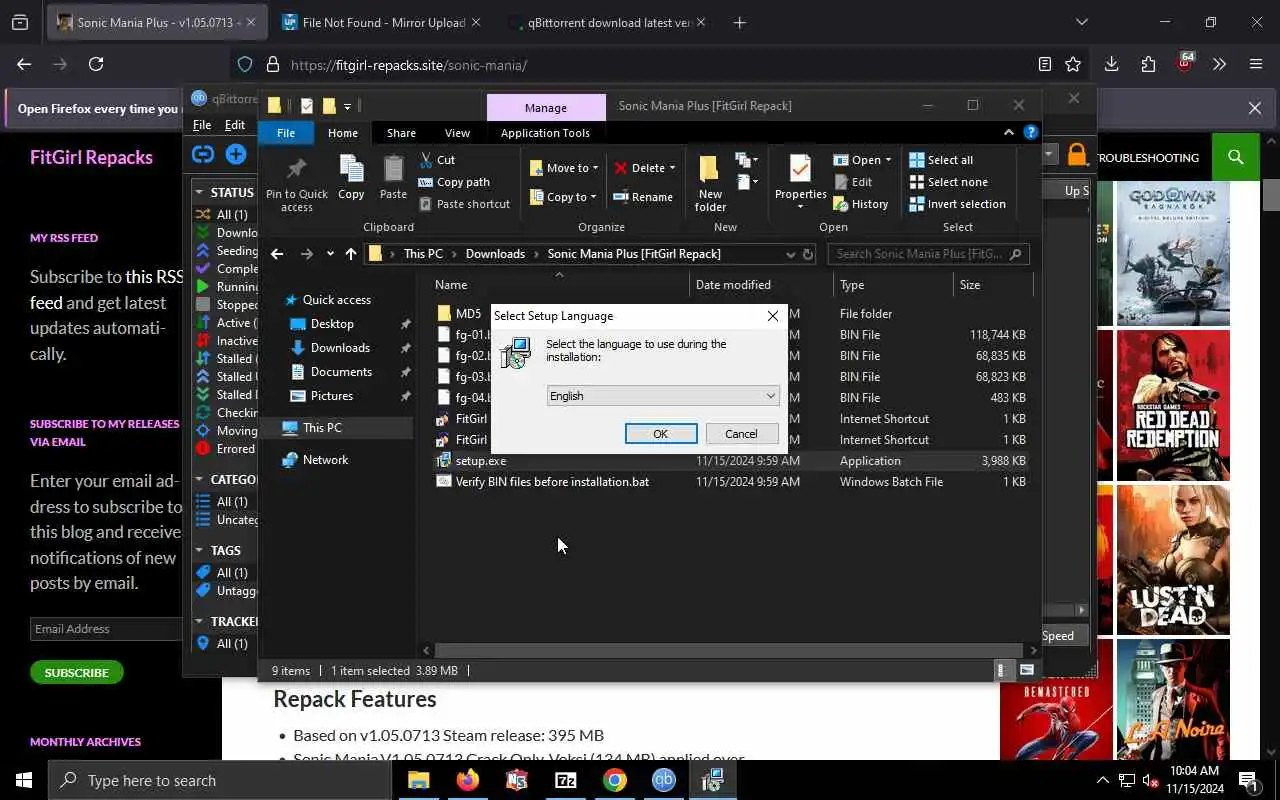
Task: Collapse the Explorer ribbon
Action: 1008,132
